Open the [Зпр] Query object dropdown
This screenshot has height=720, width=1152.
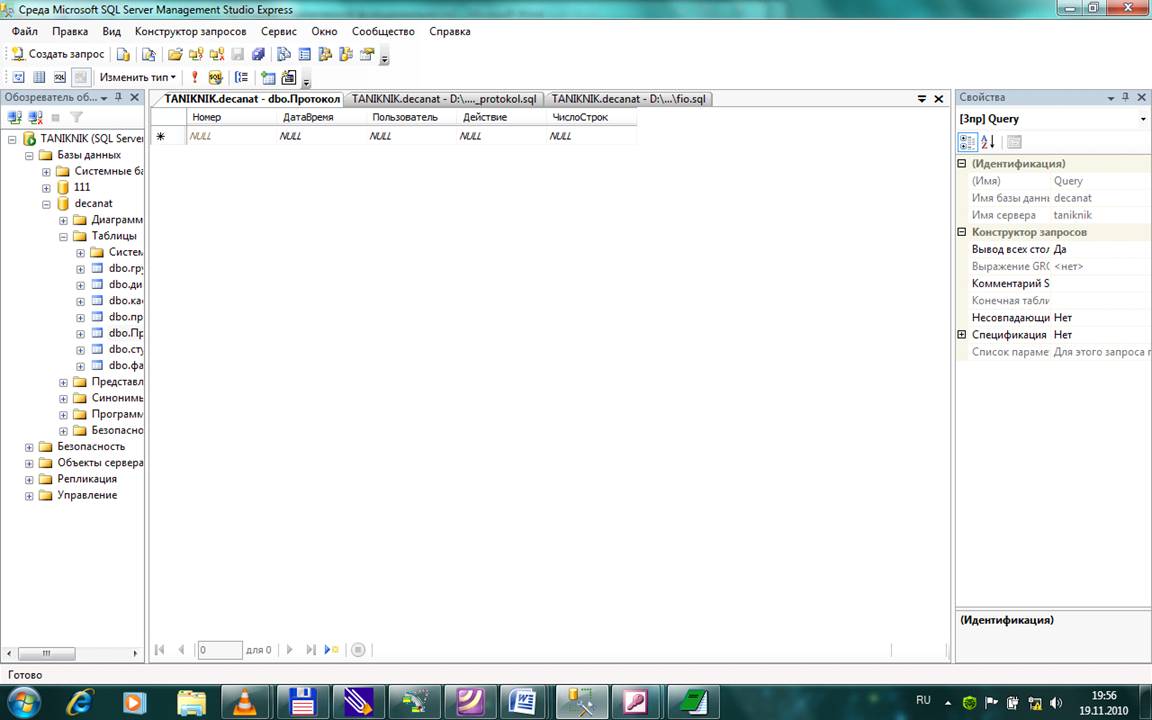pos(1143,119)
